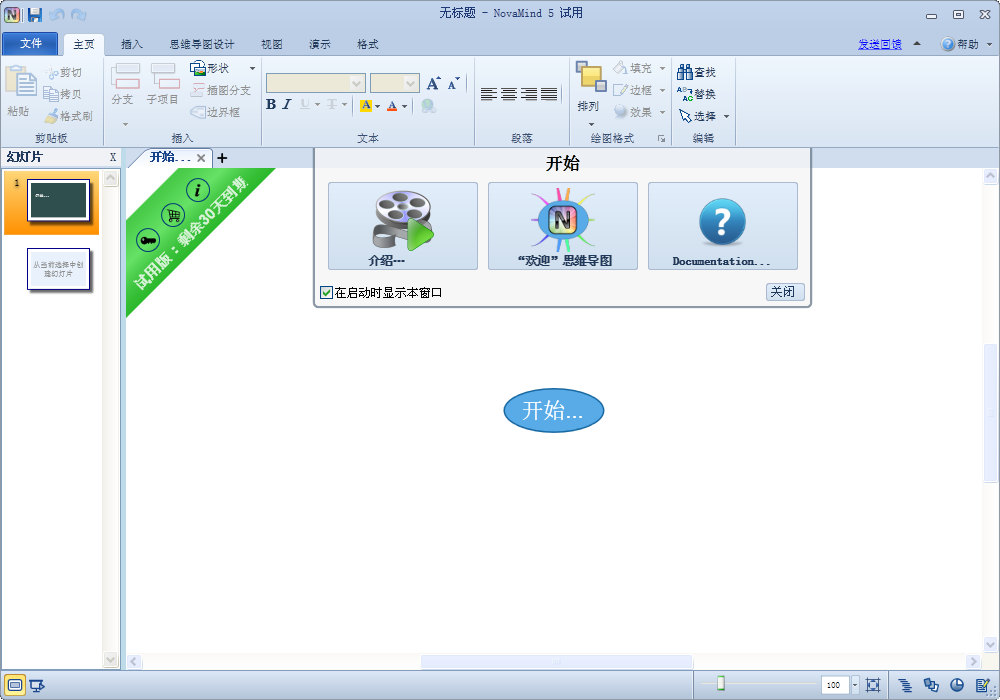Viewport: 1000px width, 700px height.
Task: Click the Redo arrow in quick access bar
Action: click(78, 14)
